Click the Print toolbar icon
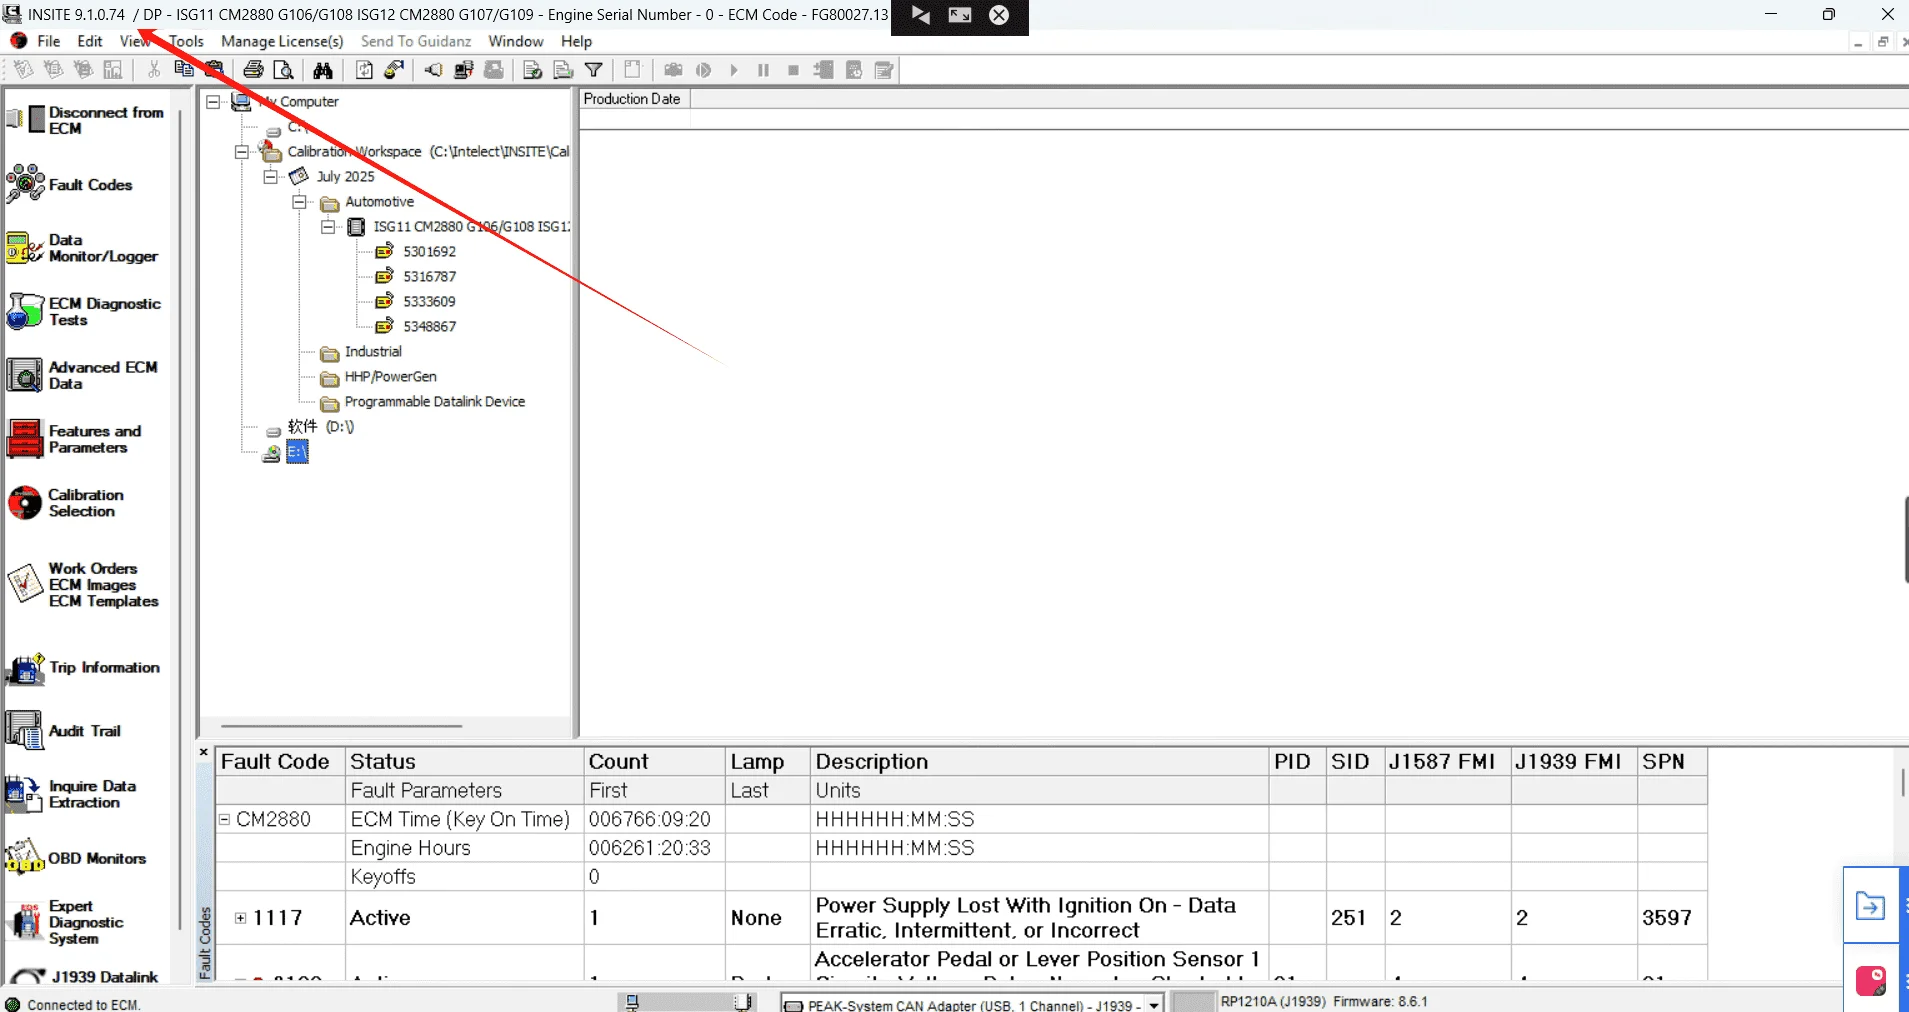This screenshot has height=1012, width=1909. 254,70
